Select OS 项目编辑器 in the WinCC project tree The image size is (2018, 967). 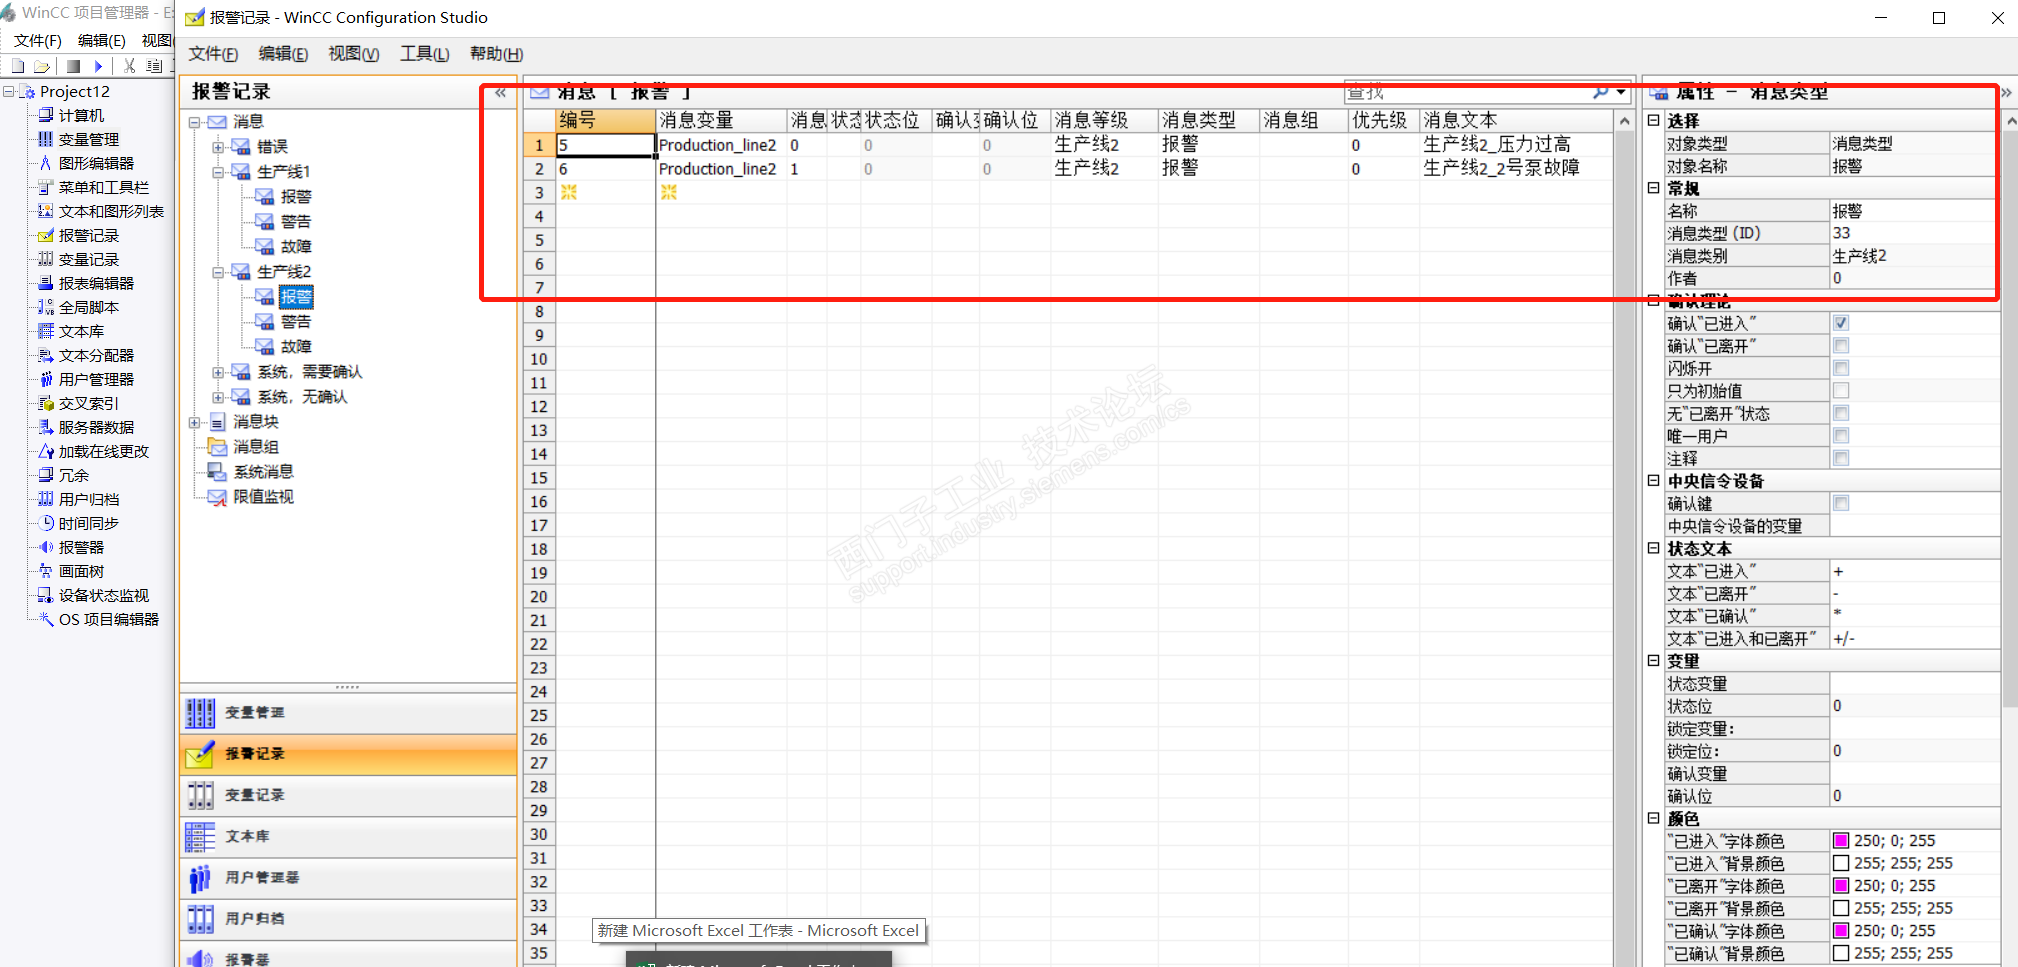click(x=108, y=619)
